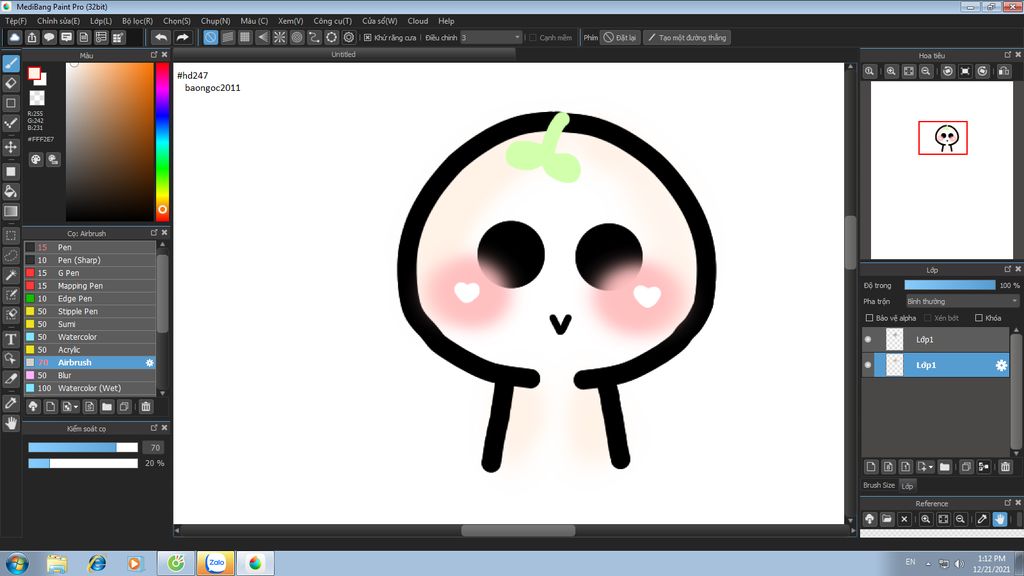Expand the add brush dropdown arrow
This screenshot has height=576, width=1024.
(76, 407)
